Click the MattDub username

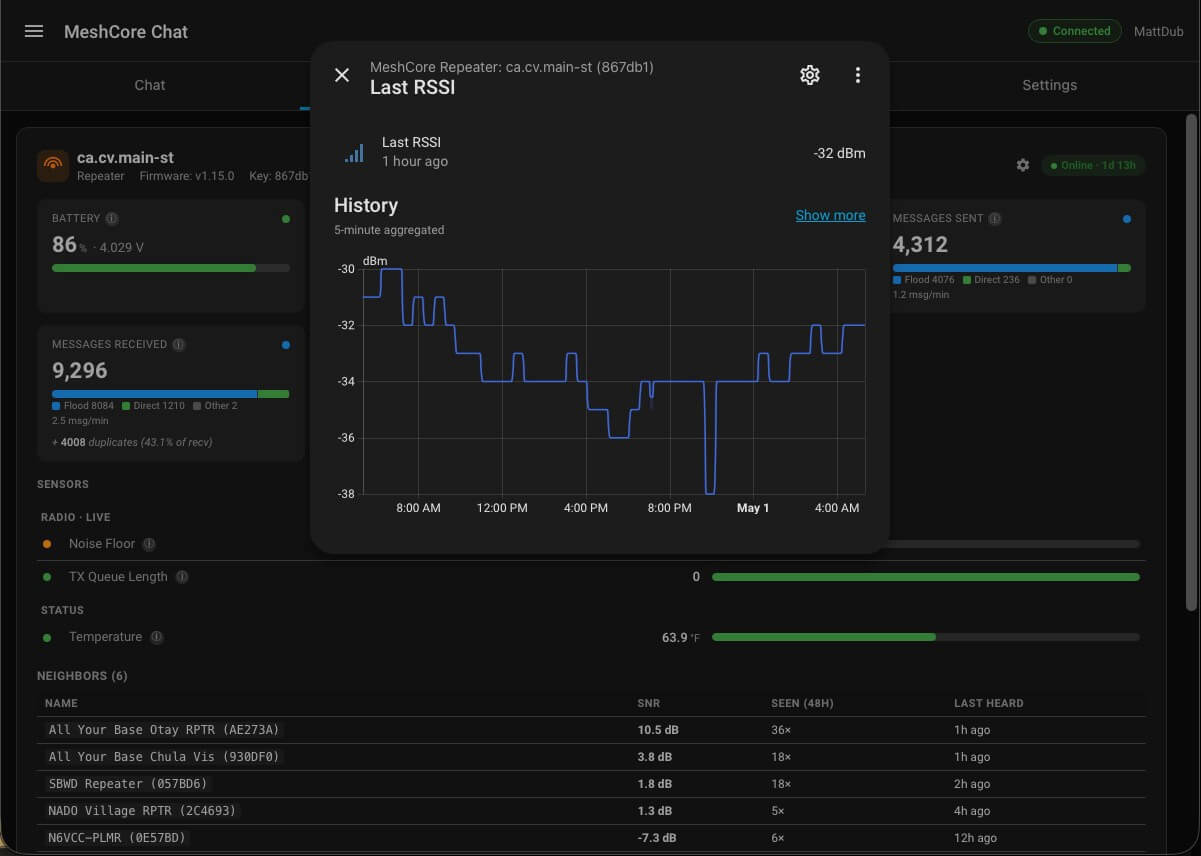tap(1158, 31)
